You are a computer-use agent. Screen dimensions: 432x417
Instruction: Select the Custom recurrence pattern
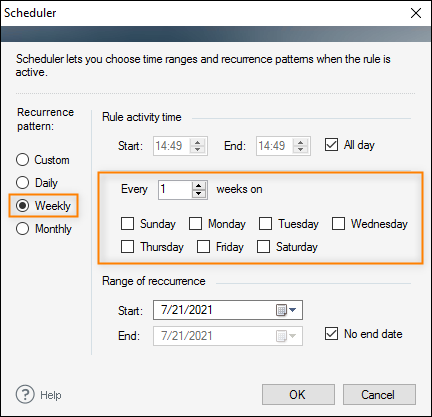point(22,160)
